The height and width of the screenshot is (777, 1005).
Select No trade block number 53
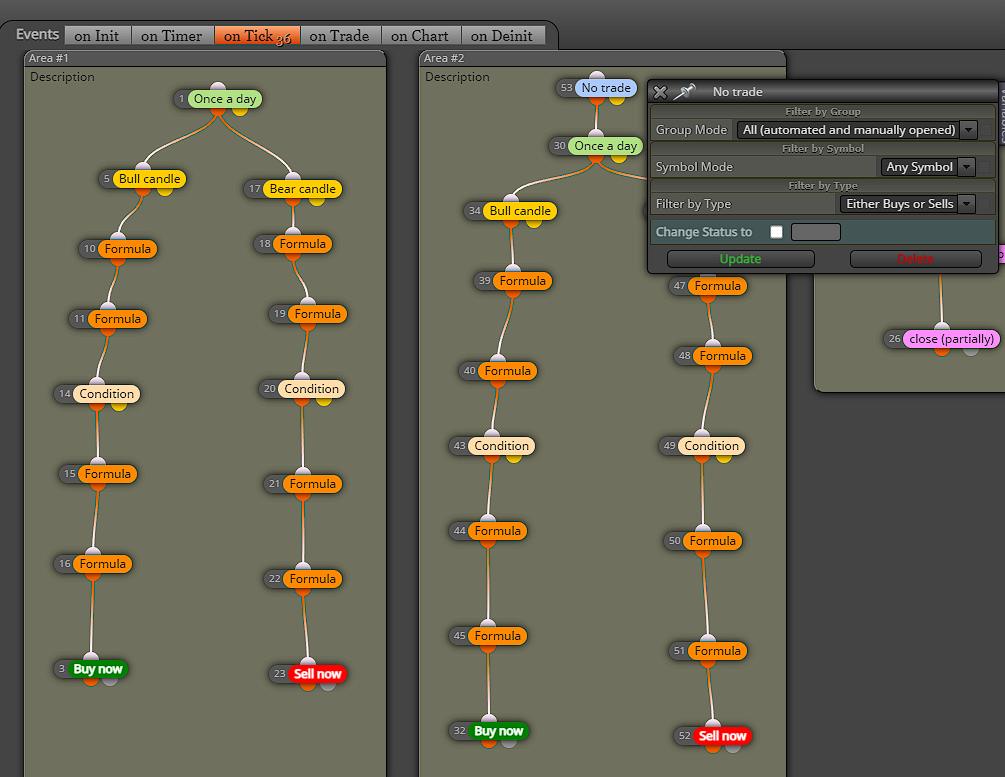click(x=606, y=88)
